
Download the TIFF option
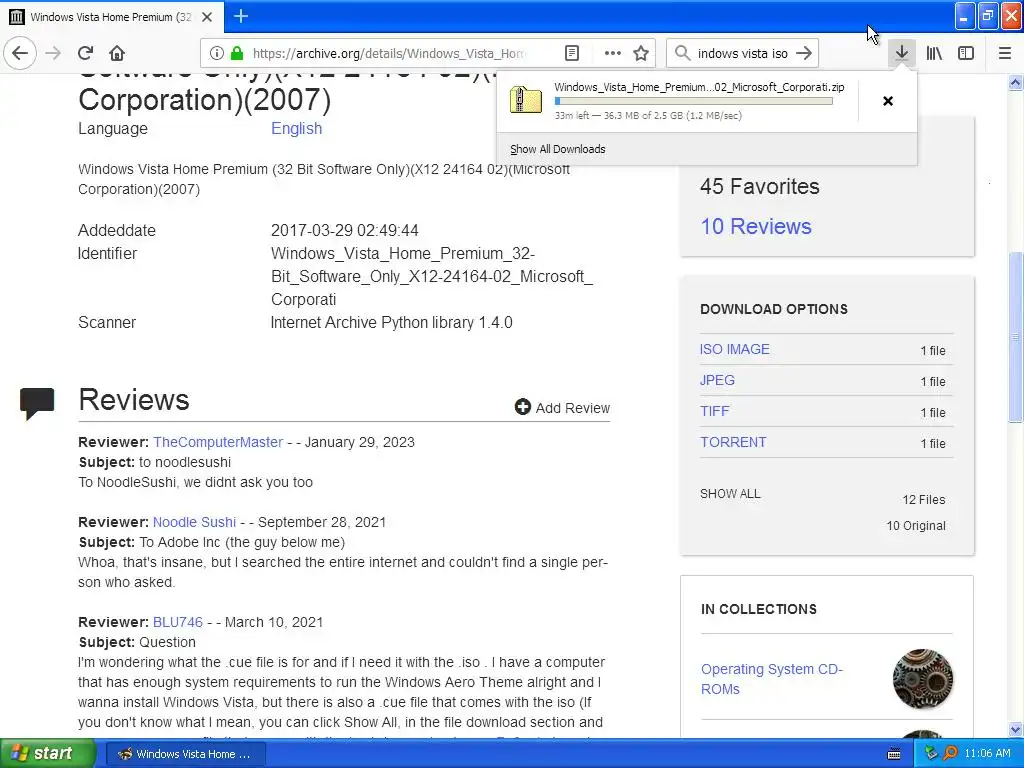coord(714,411)
